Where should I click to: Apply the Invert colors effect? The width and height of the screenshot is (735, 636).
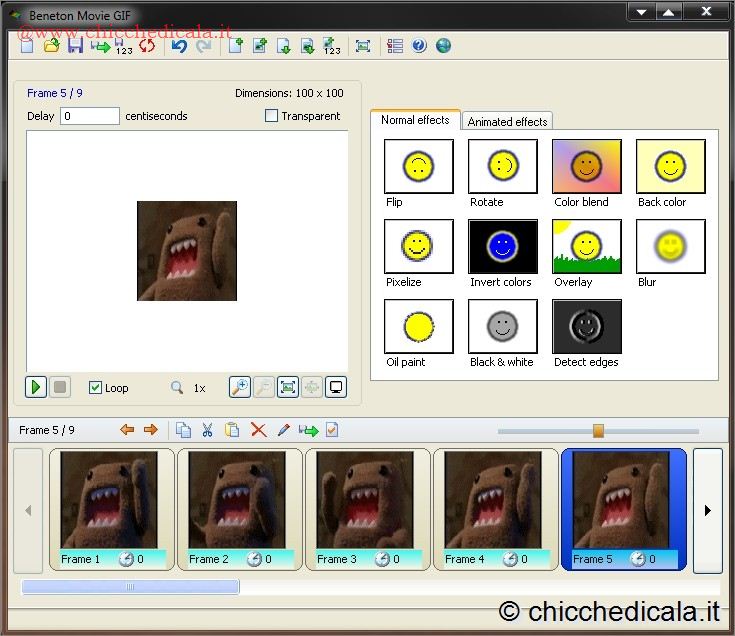click(x=502, y=246)
